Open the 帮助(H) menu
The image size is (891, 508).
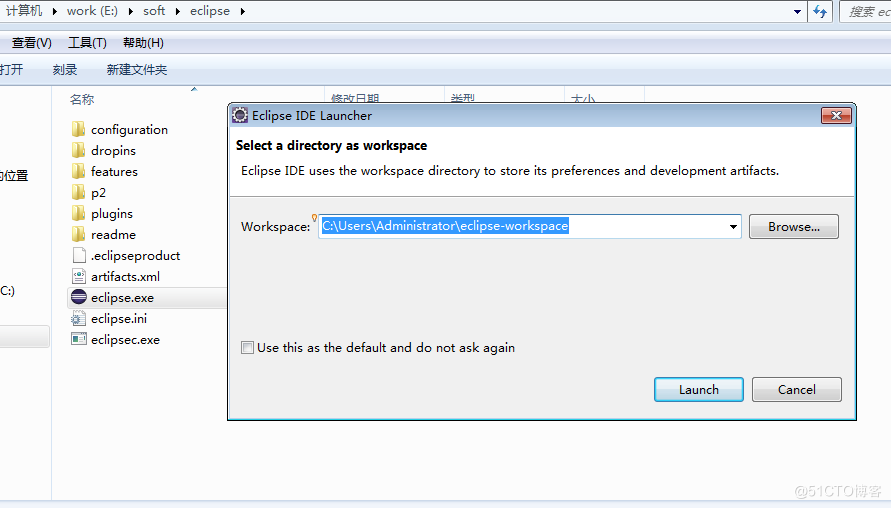143,43
